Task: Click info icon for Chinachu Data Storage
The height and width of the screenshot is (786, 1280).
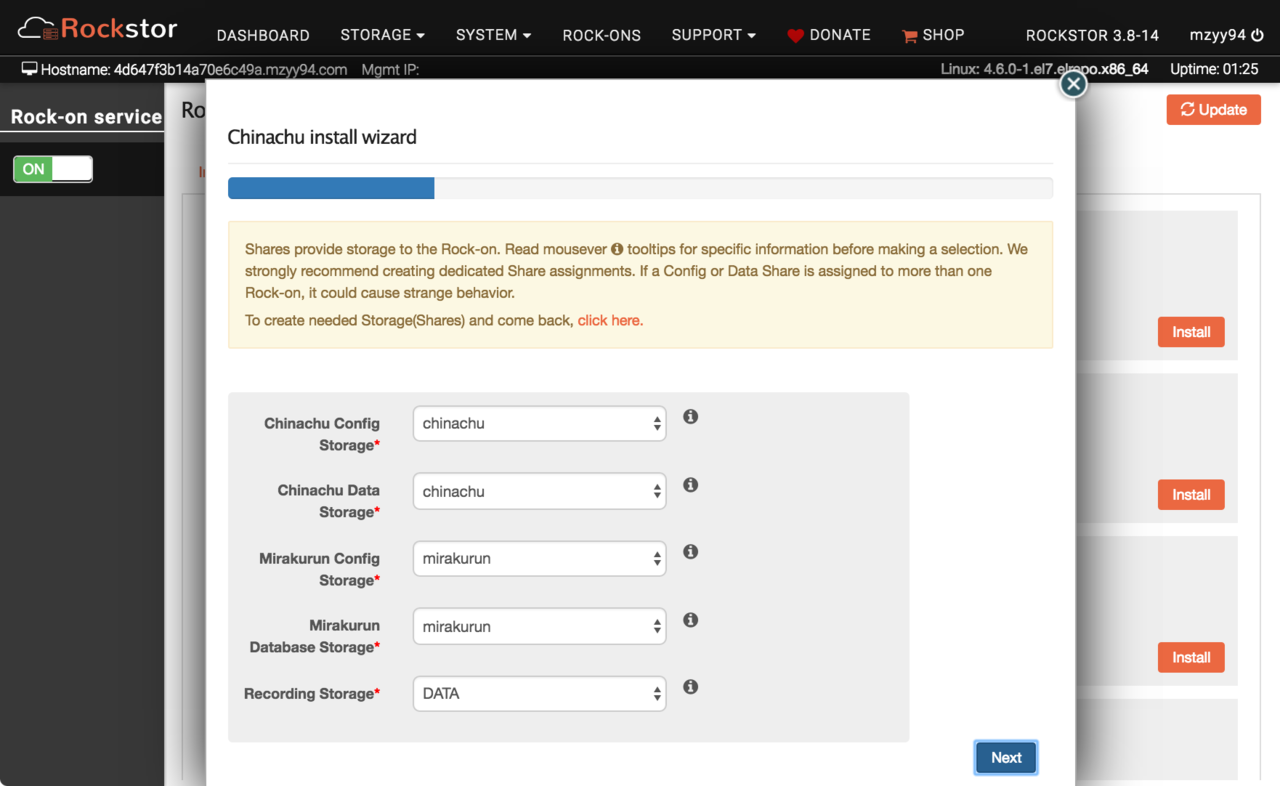Action: (x=690, y=485)
